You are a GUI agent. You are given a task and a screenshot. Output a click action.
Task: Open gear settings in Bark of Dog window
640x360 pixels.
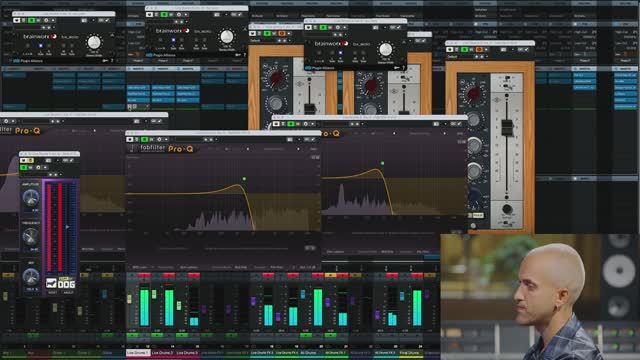tap(38, 167)
